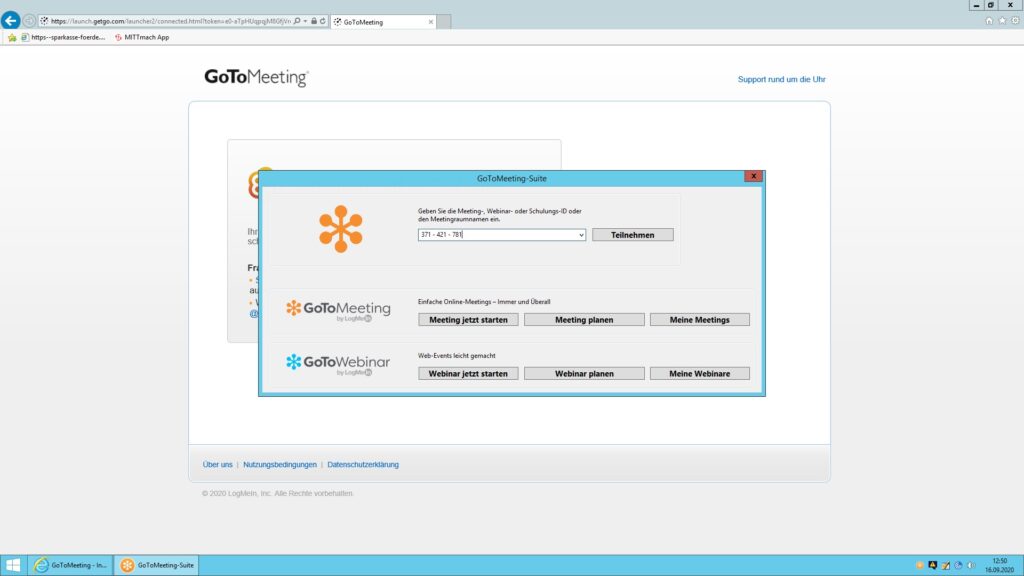This screenshot has height=576, width=1024.
Task: Click the GoToMeeting page header logo
Action: pyautogui.click(x=256, y=78)
